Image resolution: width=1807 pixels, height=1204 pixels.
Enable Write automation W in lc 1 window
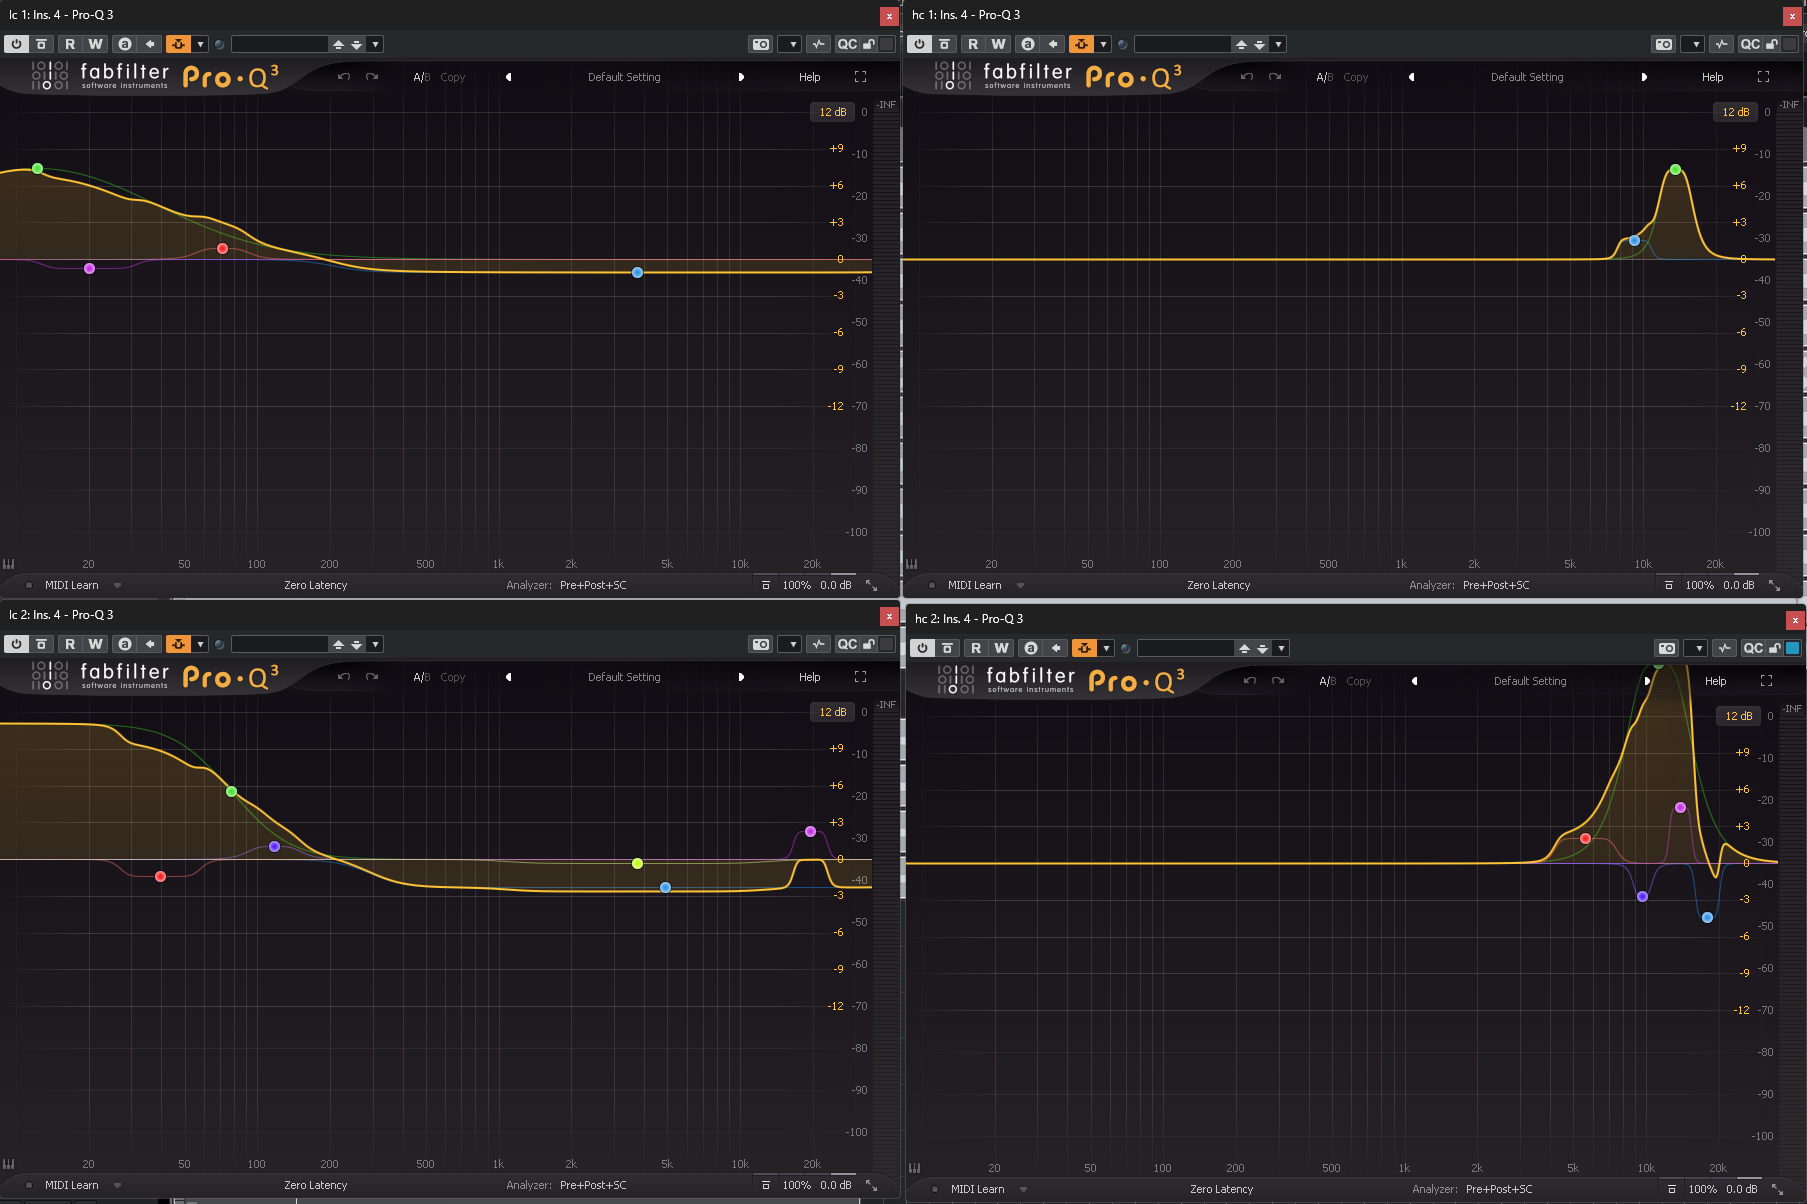pyautogui.click(x=95, y=44)
